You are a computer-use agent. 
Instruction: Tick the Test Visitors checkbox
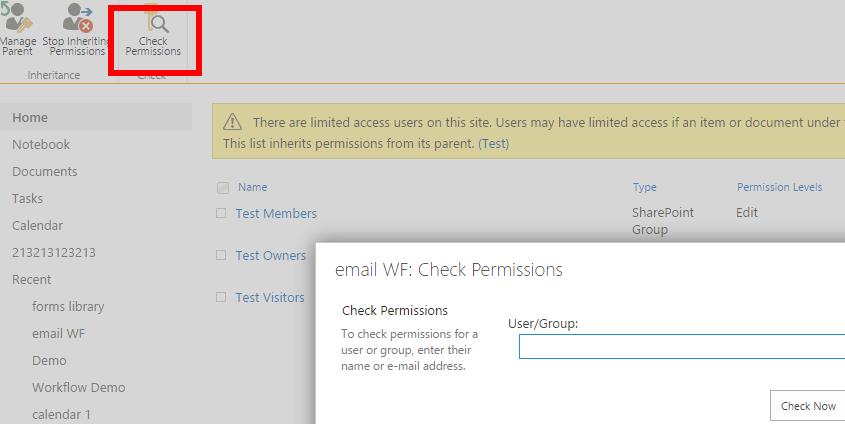coord(221,297)
